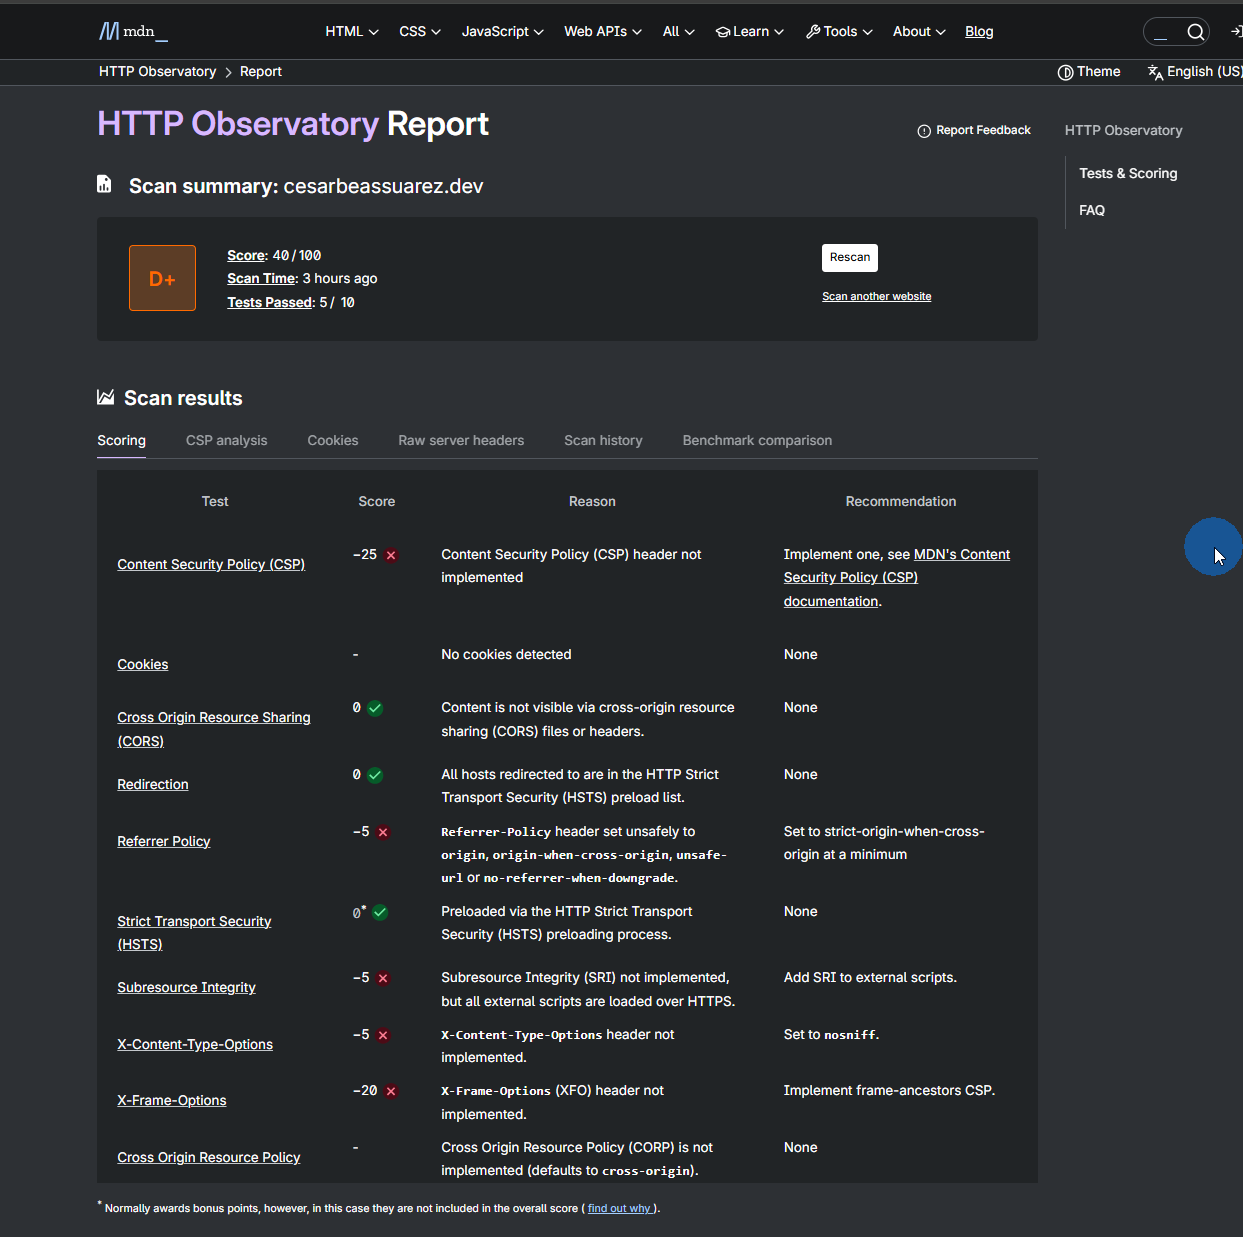Open the English (US) language switcher

[x=1197, y=71]
